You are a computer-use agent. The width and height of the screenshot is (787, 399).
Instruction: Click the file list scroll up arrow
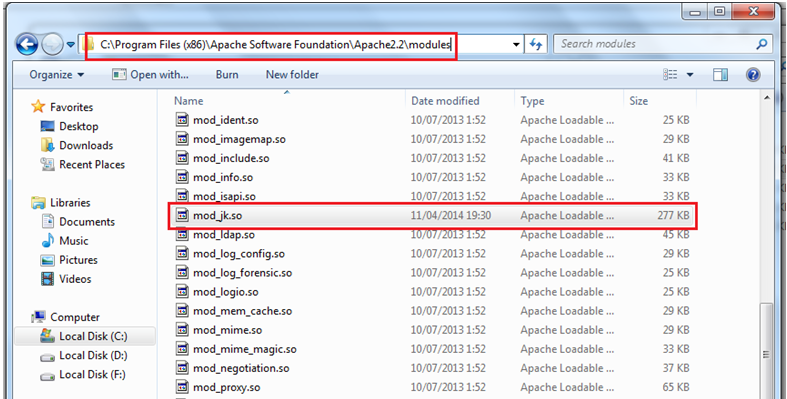point(767,98)
